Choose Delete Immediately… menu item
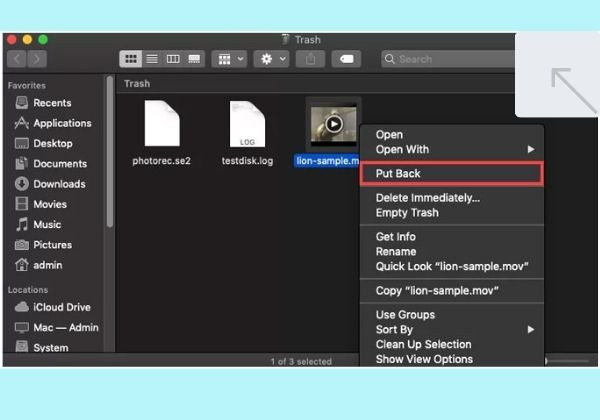The image size is (600, 420). pyautogui.click(x=452, y=198)
